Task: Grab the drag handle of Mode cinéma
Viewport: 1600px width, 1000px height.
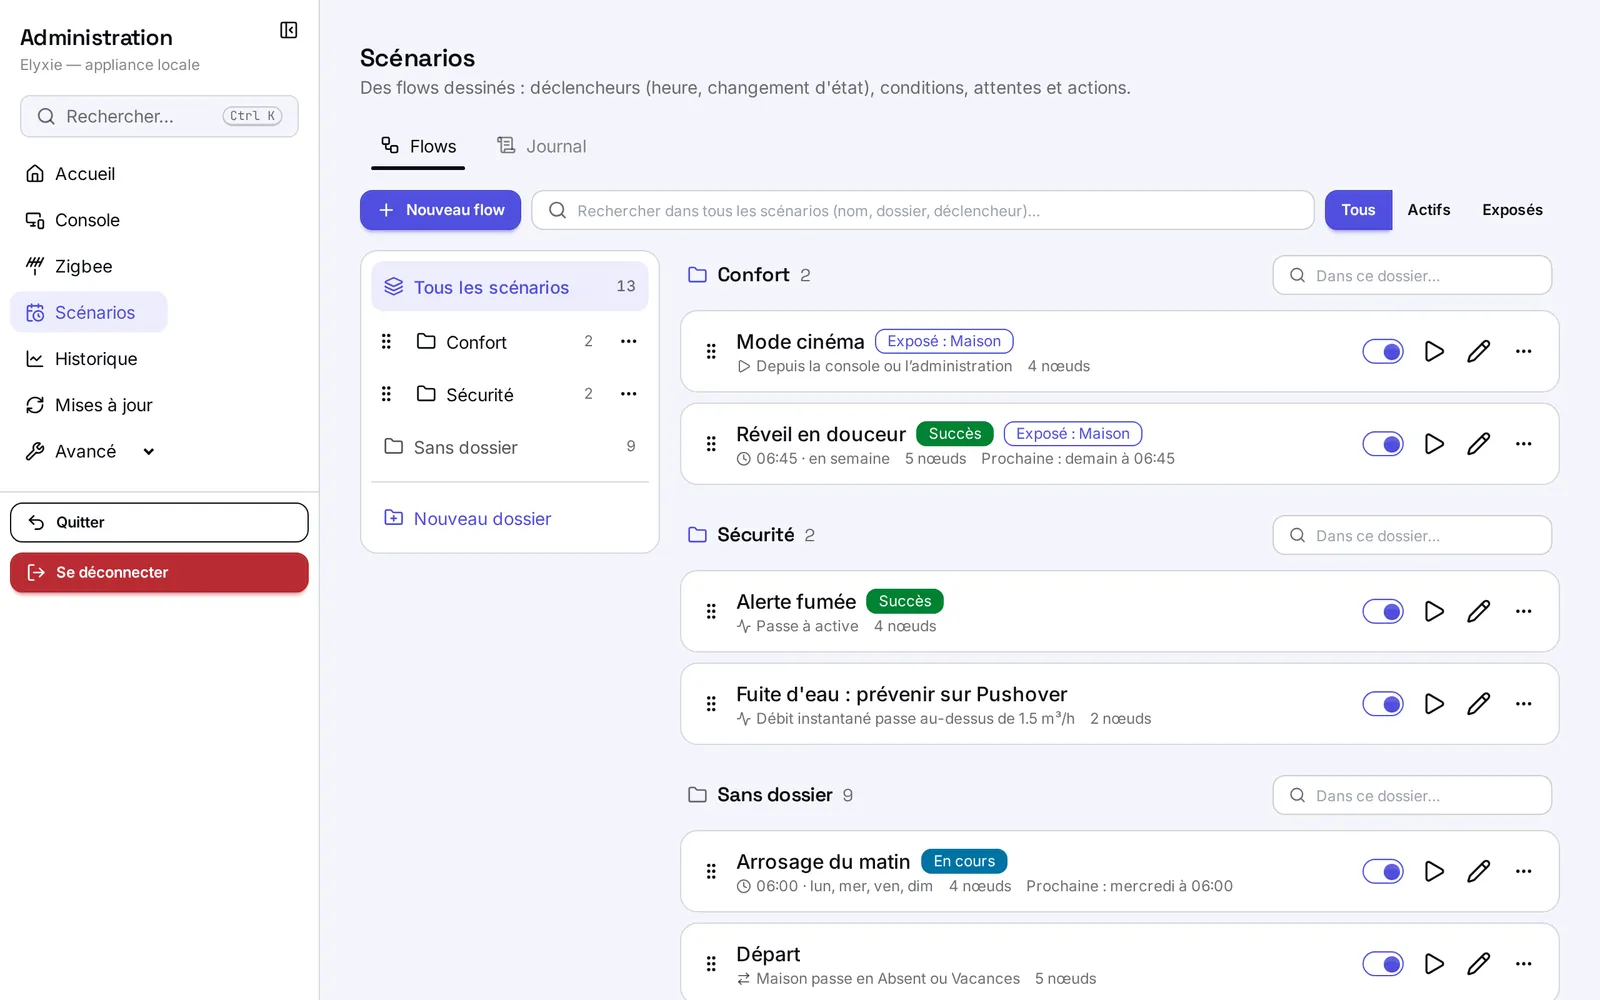Action: pos(711,351)
